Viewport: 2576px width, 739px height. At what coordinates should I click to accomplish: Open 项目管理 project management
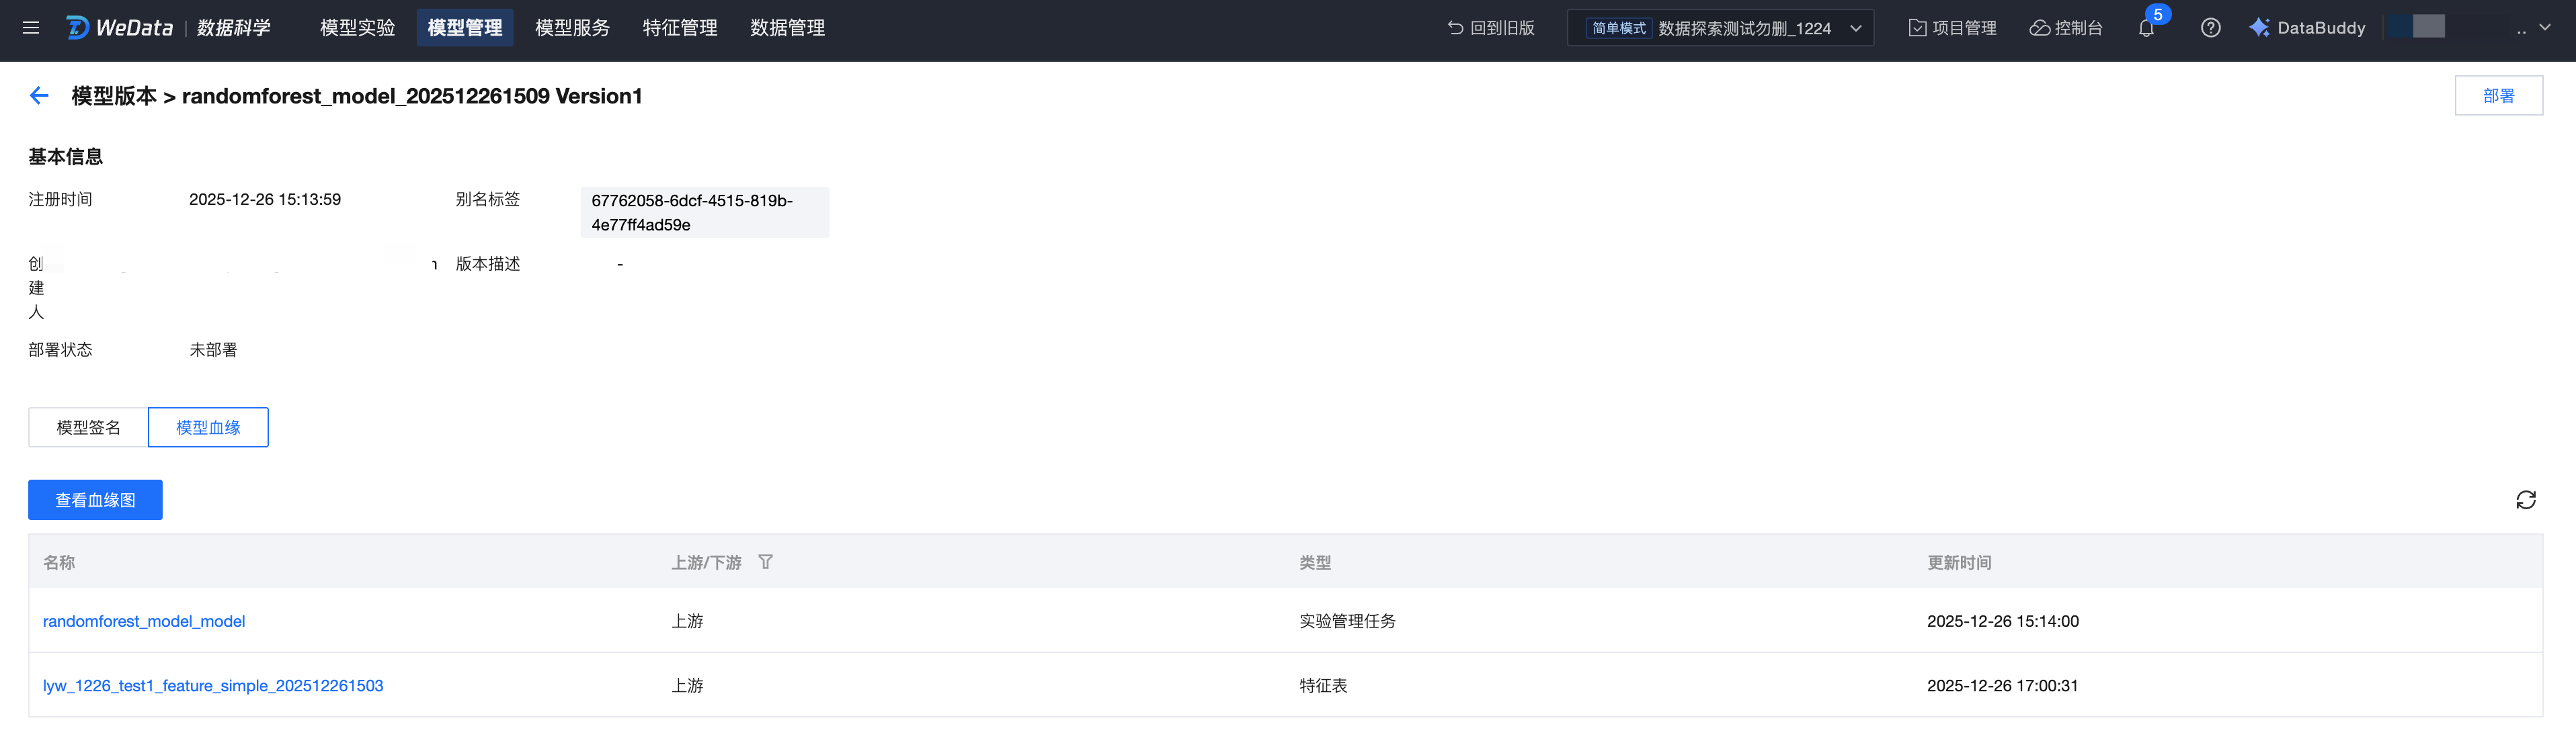[x=1952, y=28]
